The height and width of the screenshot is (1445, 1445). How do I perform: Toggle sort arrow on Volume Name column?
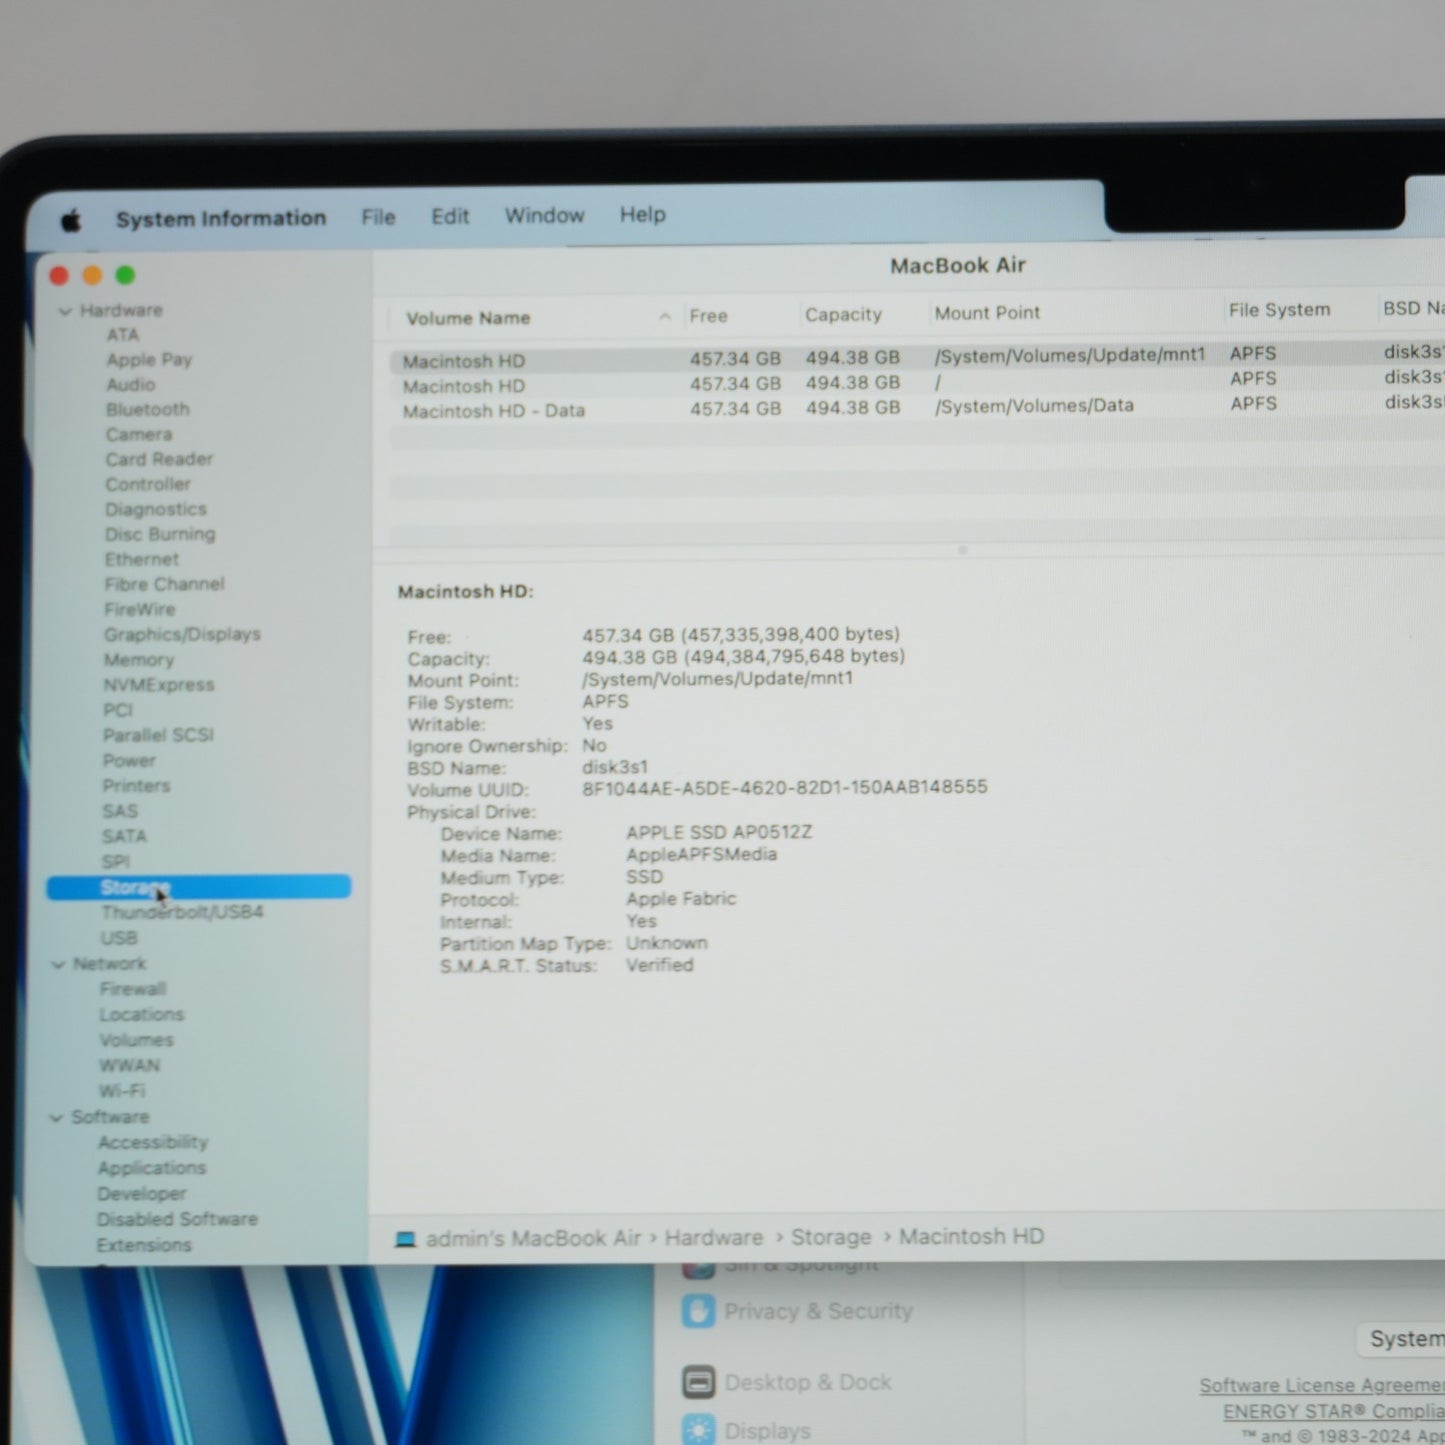(665, 316)
